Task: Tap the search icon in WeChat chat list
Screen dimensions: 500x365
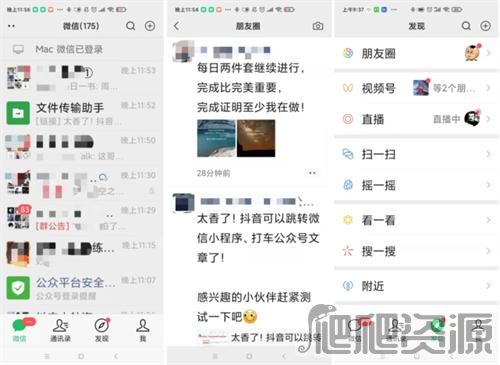Action: coord(131,26)
